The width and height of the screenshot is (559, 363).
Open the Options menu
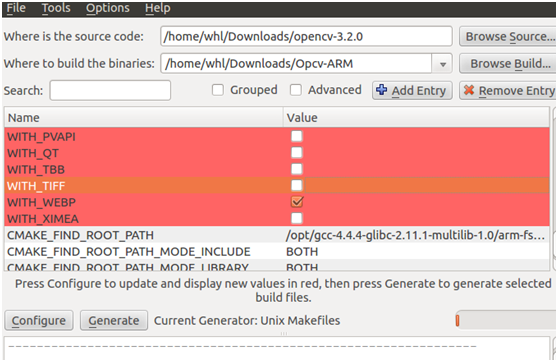click(x=108, y=8)
